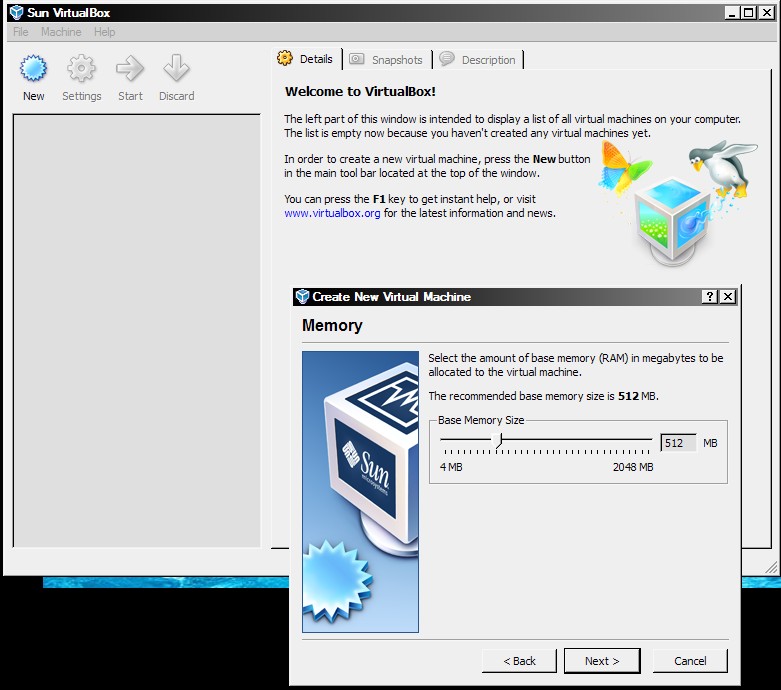
Task: Close the Create New Virtual Machine dialog
Action: click(x=728, y=296)
